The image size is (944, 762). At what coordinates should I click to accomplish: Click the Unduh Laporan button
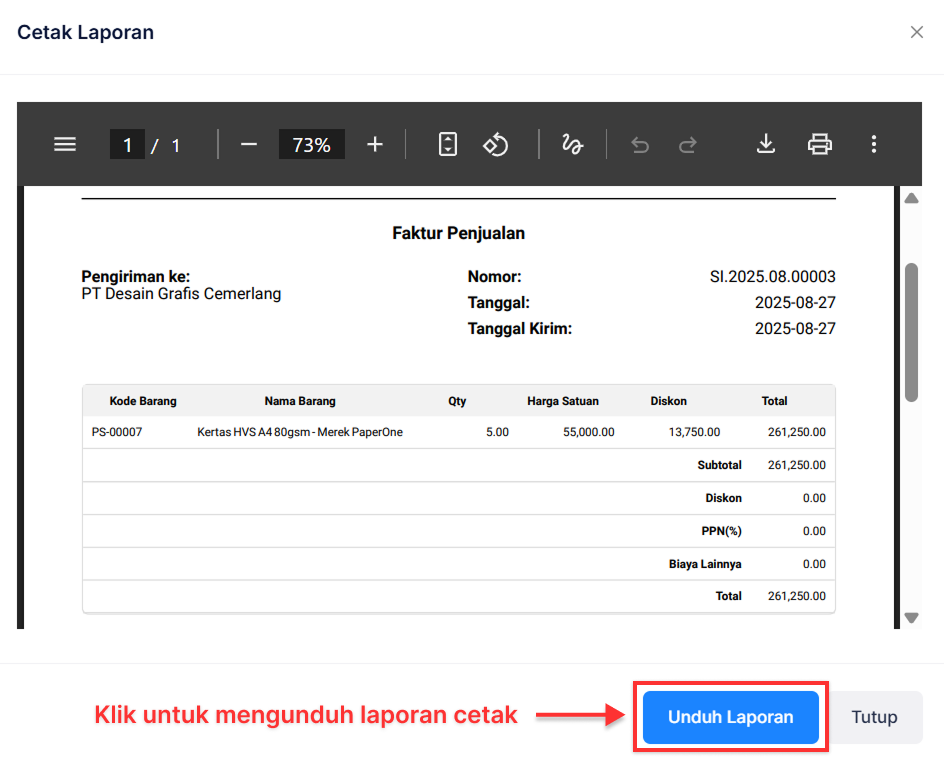tap(730, 717)
